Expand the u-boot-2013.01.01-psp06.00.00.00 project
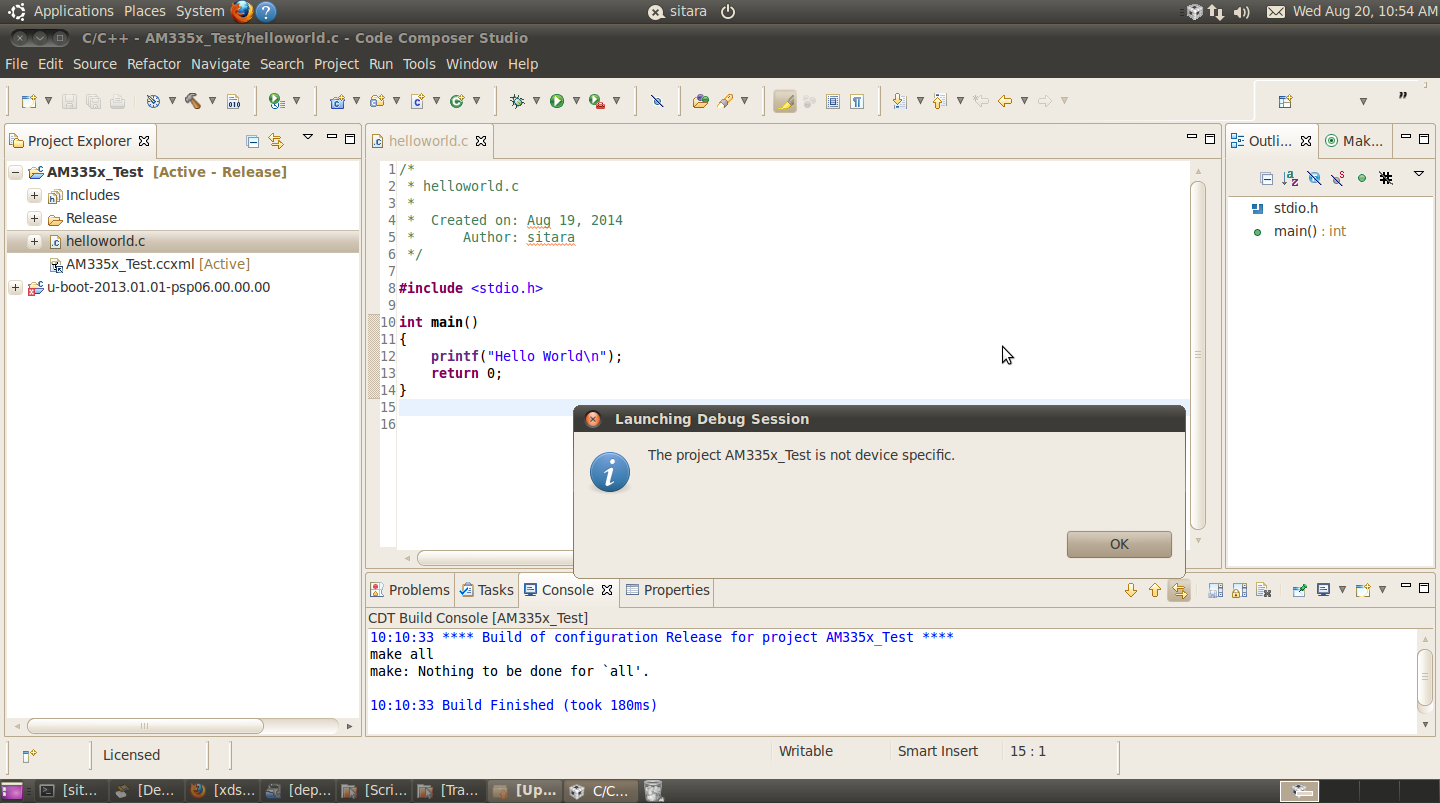1440x803 pixels. (x=15, y=287)
